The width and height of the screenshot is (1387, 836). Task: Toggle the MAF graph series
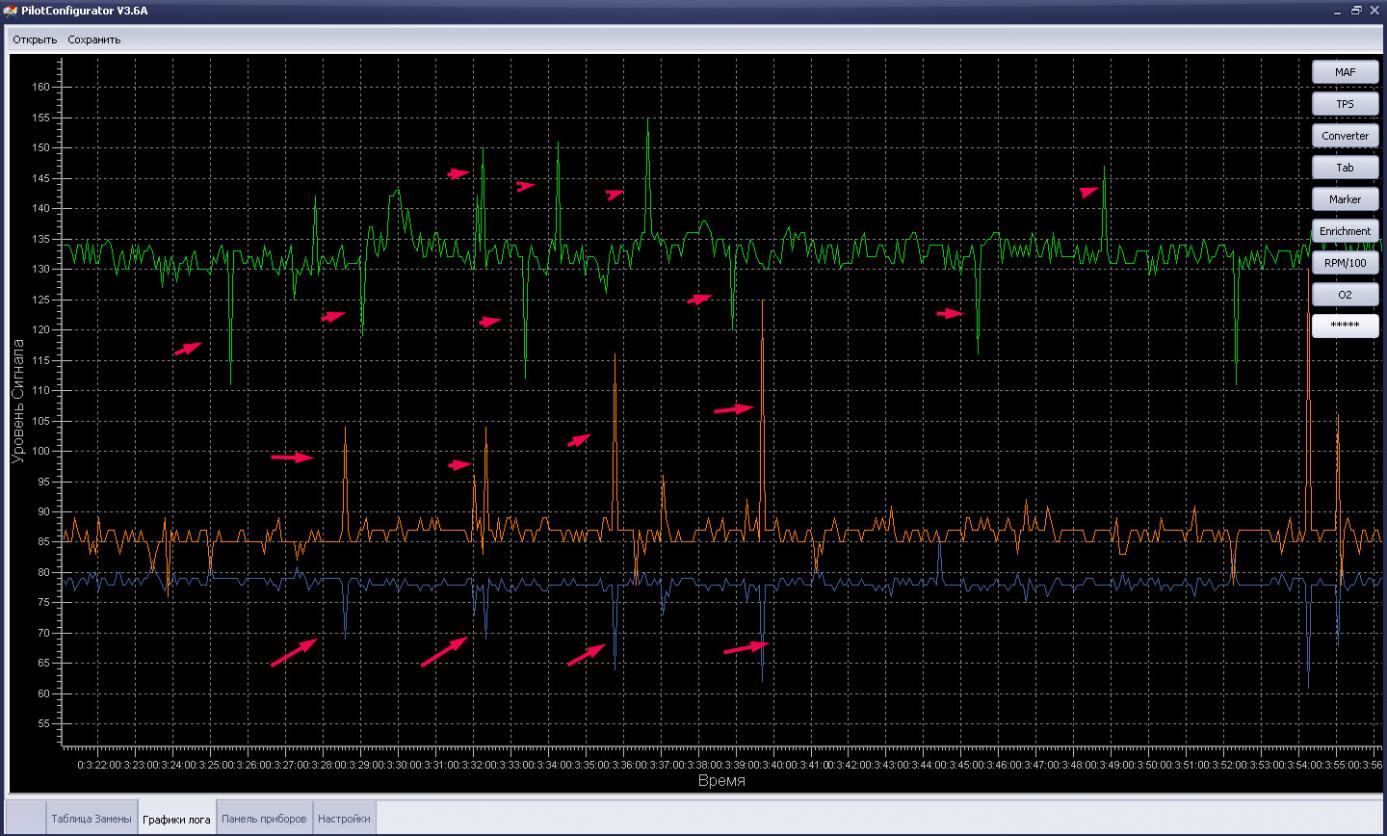point(1345,72)
